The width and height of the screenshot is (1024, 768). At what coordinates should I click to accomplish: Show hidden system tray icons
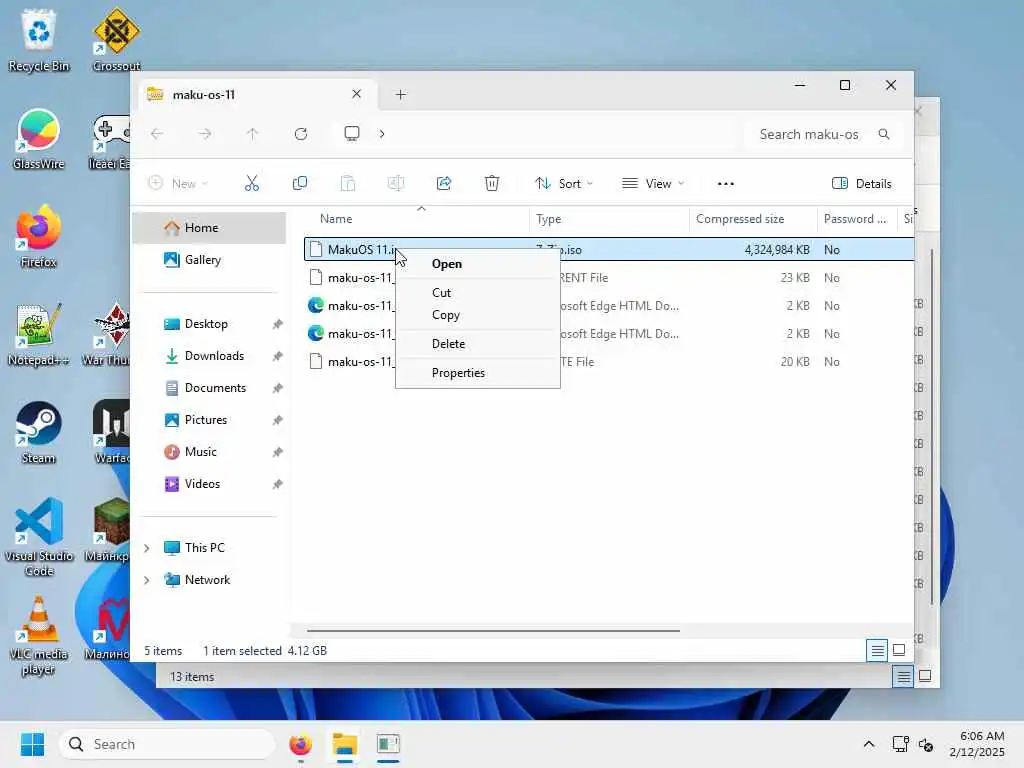869,744
